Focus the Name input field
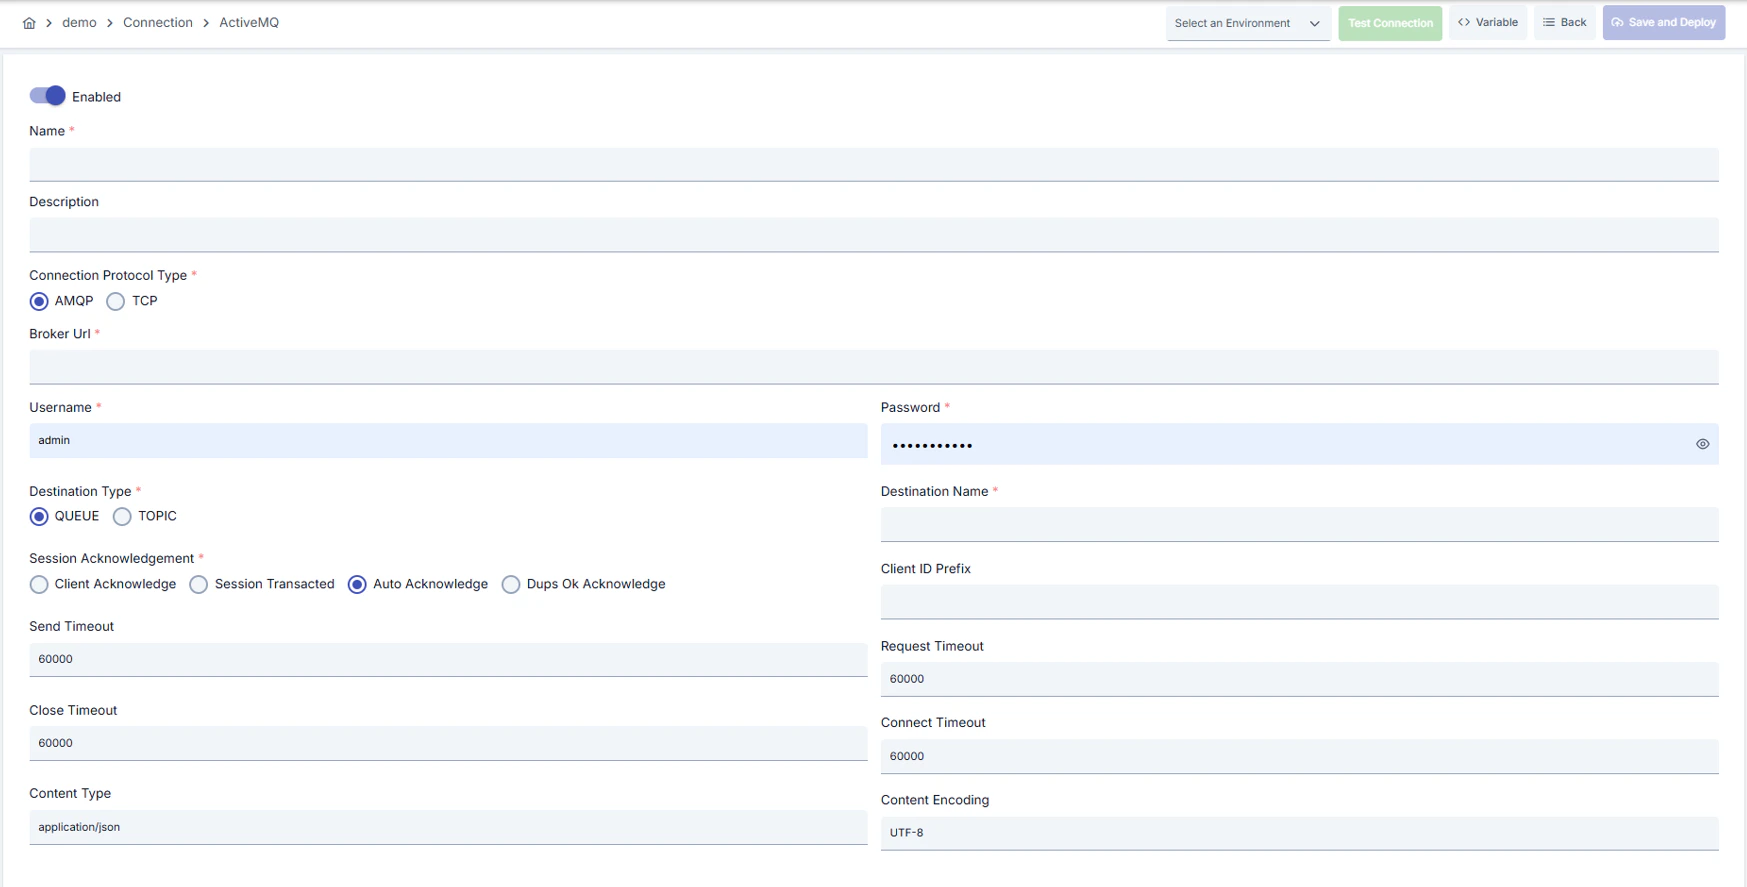The width and height of the screenshot is (1747, 887). [x=874, y=164]
